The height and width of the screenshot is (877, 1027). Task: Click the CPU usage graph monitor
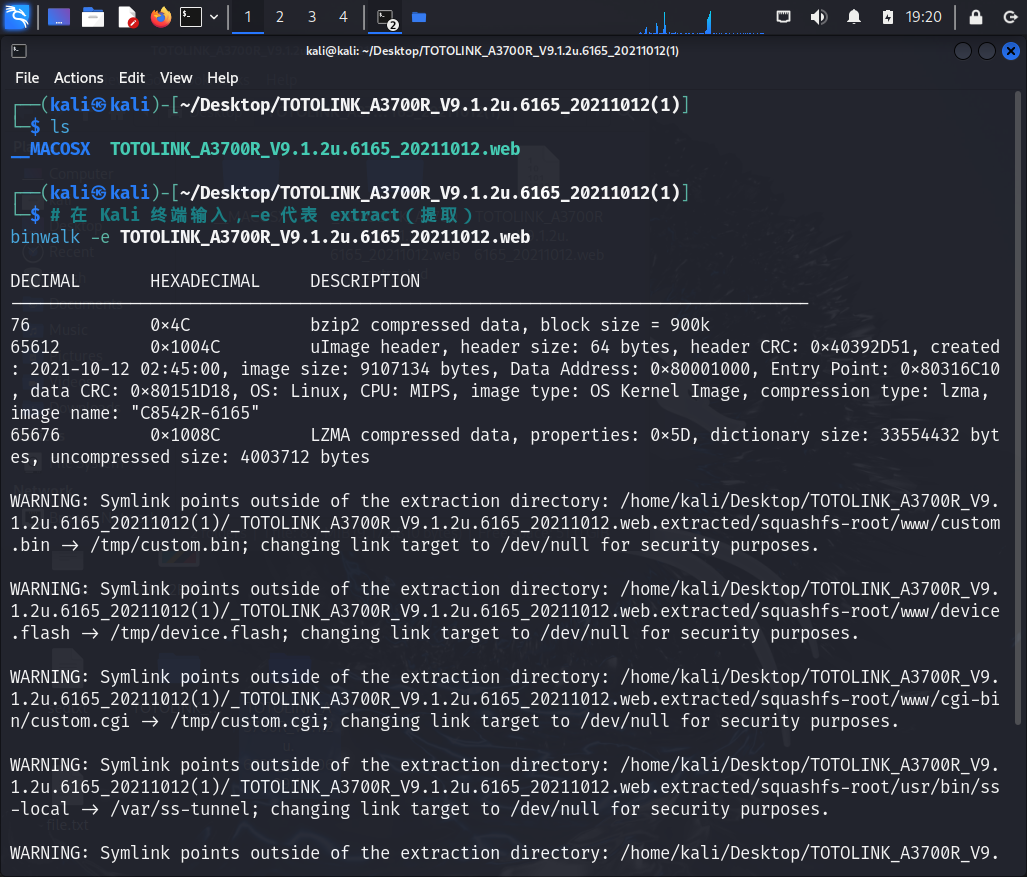point(701,20)
